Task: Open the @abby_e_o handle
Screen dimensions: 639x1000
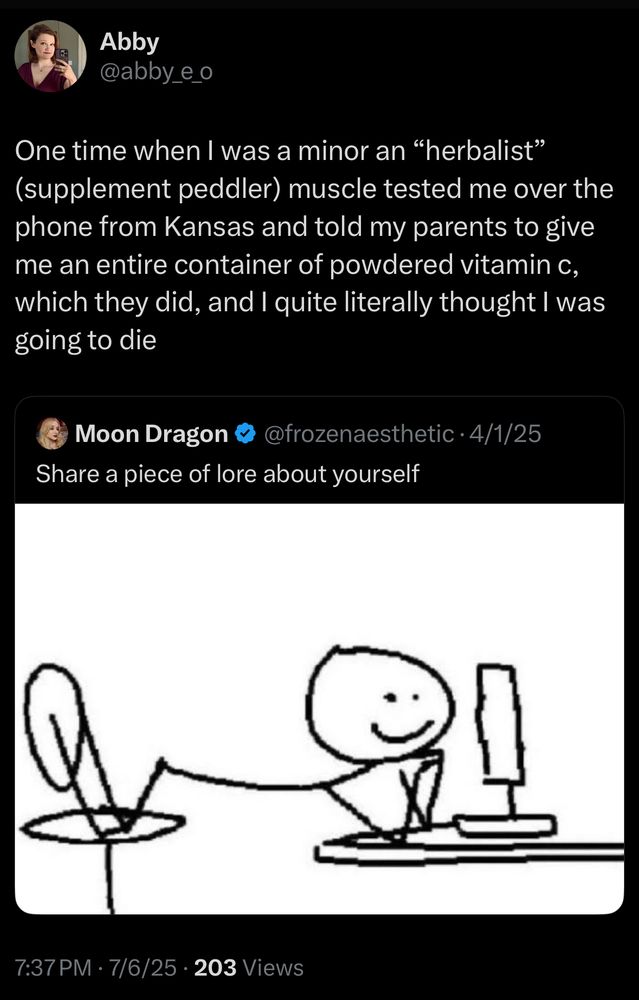Action: click(x=156, y=71)
